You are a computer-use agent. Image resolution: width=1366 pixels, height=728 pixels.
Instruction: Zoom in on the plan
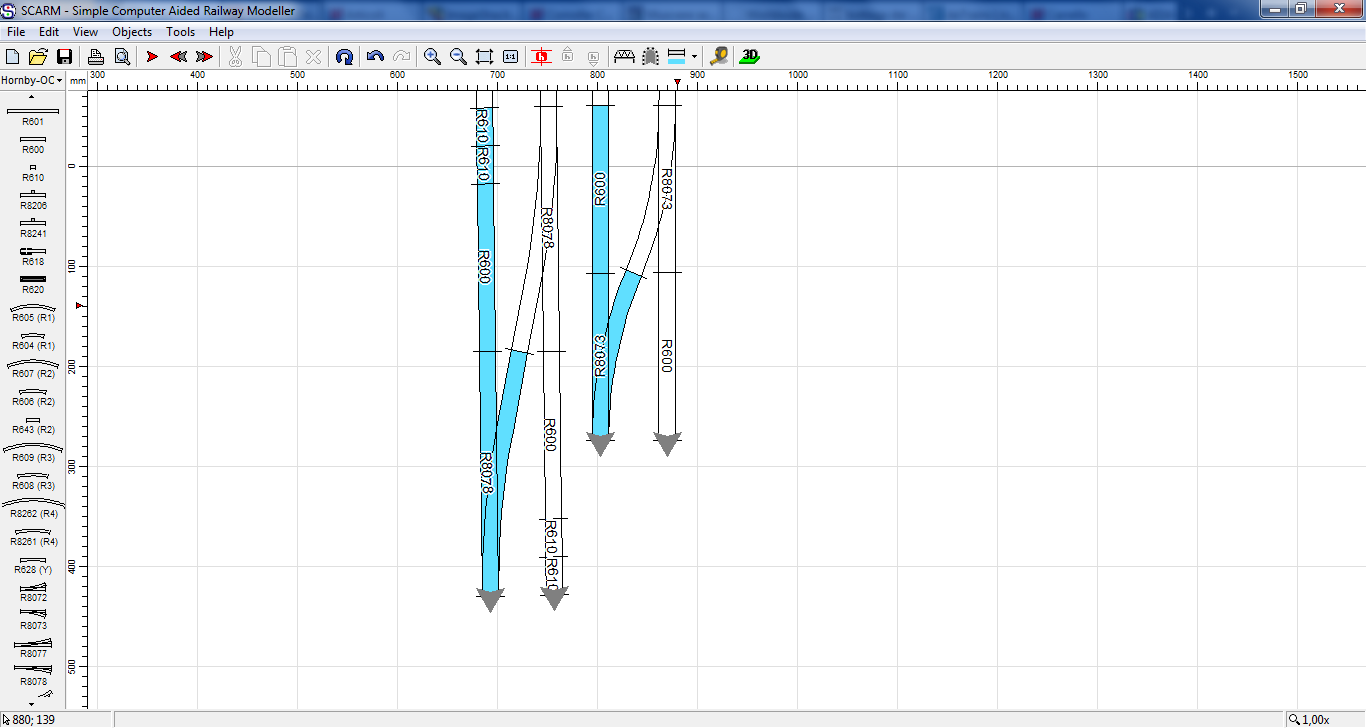point(432,57)
